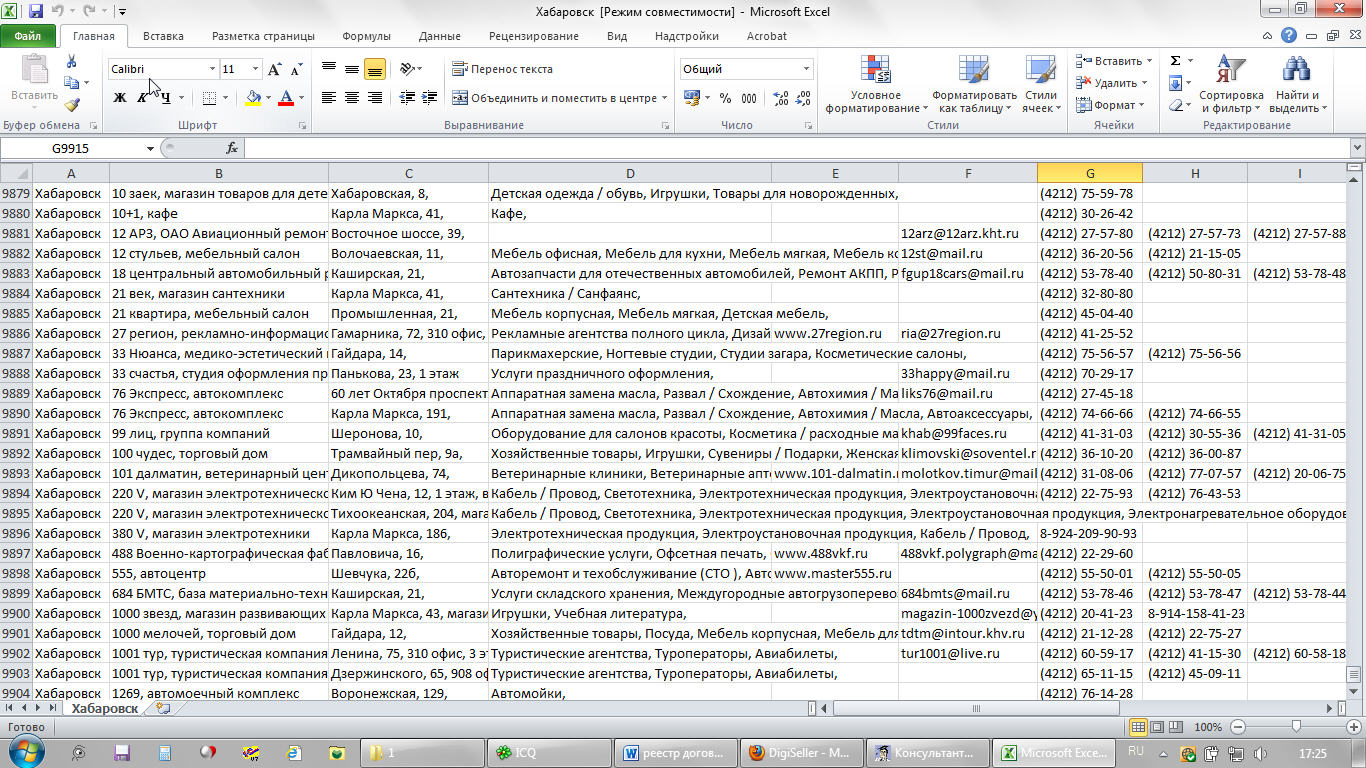This screenshot has height=768, width=1366.
Task: Switch to Разметка страницы tab
Action: [x=263, y=36]
